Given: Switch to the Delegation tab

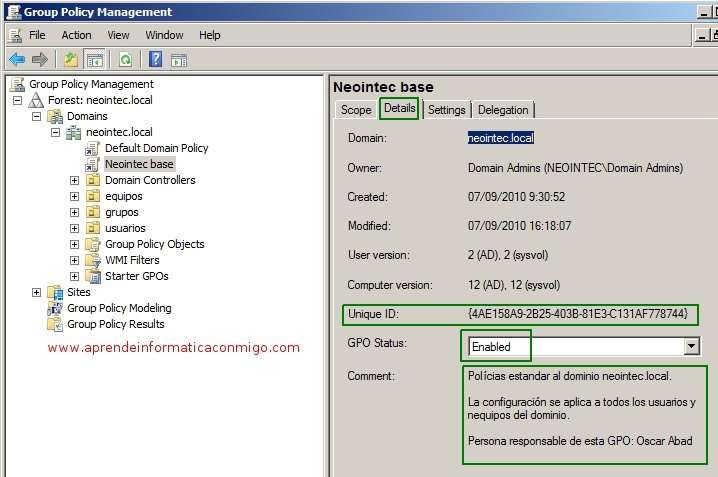Looking at the screenshot, I should 503,110.
